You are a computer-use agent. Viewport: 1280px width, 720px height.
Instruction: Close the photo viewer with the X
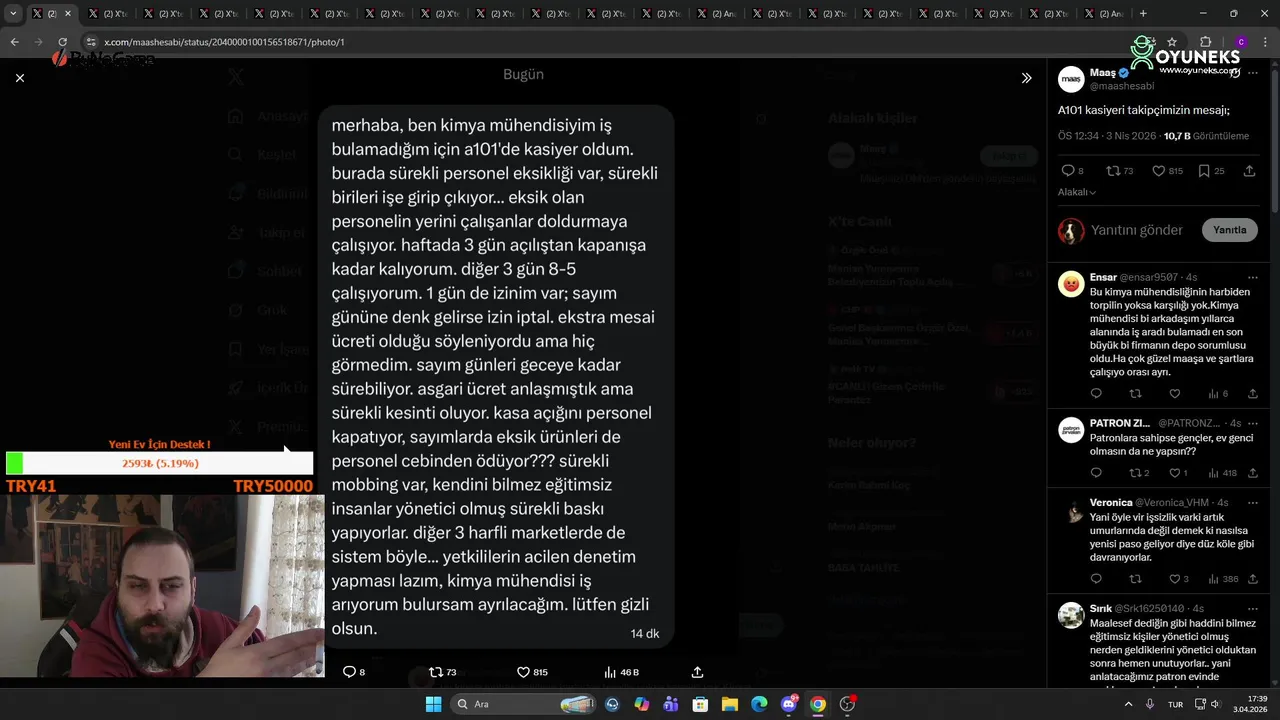[20, 78]
